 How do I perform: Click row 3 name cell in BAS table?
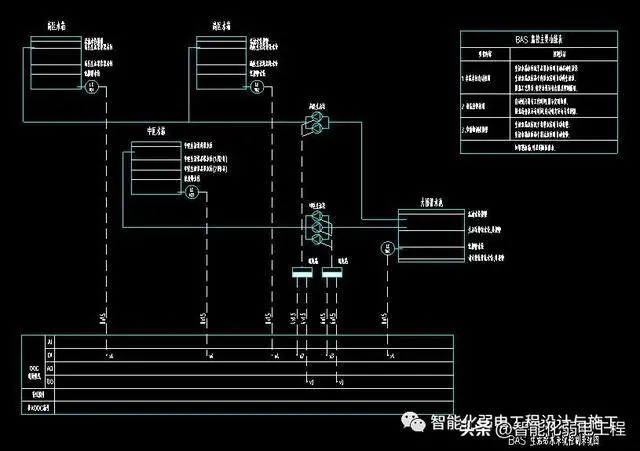tap(485, 129)
